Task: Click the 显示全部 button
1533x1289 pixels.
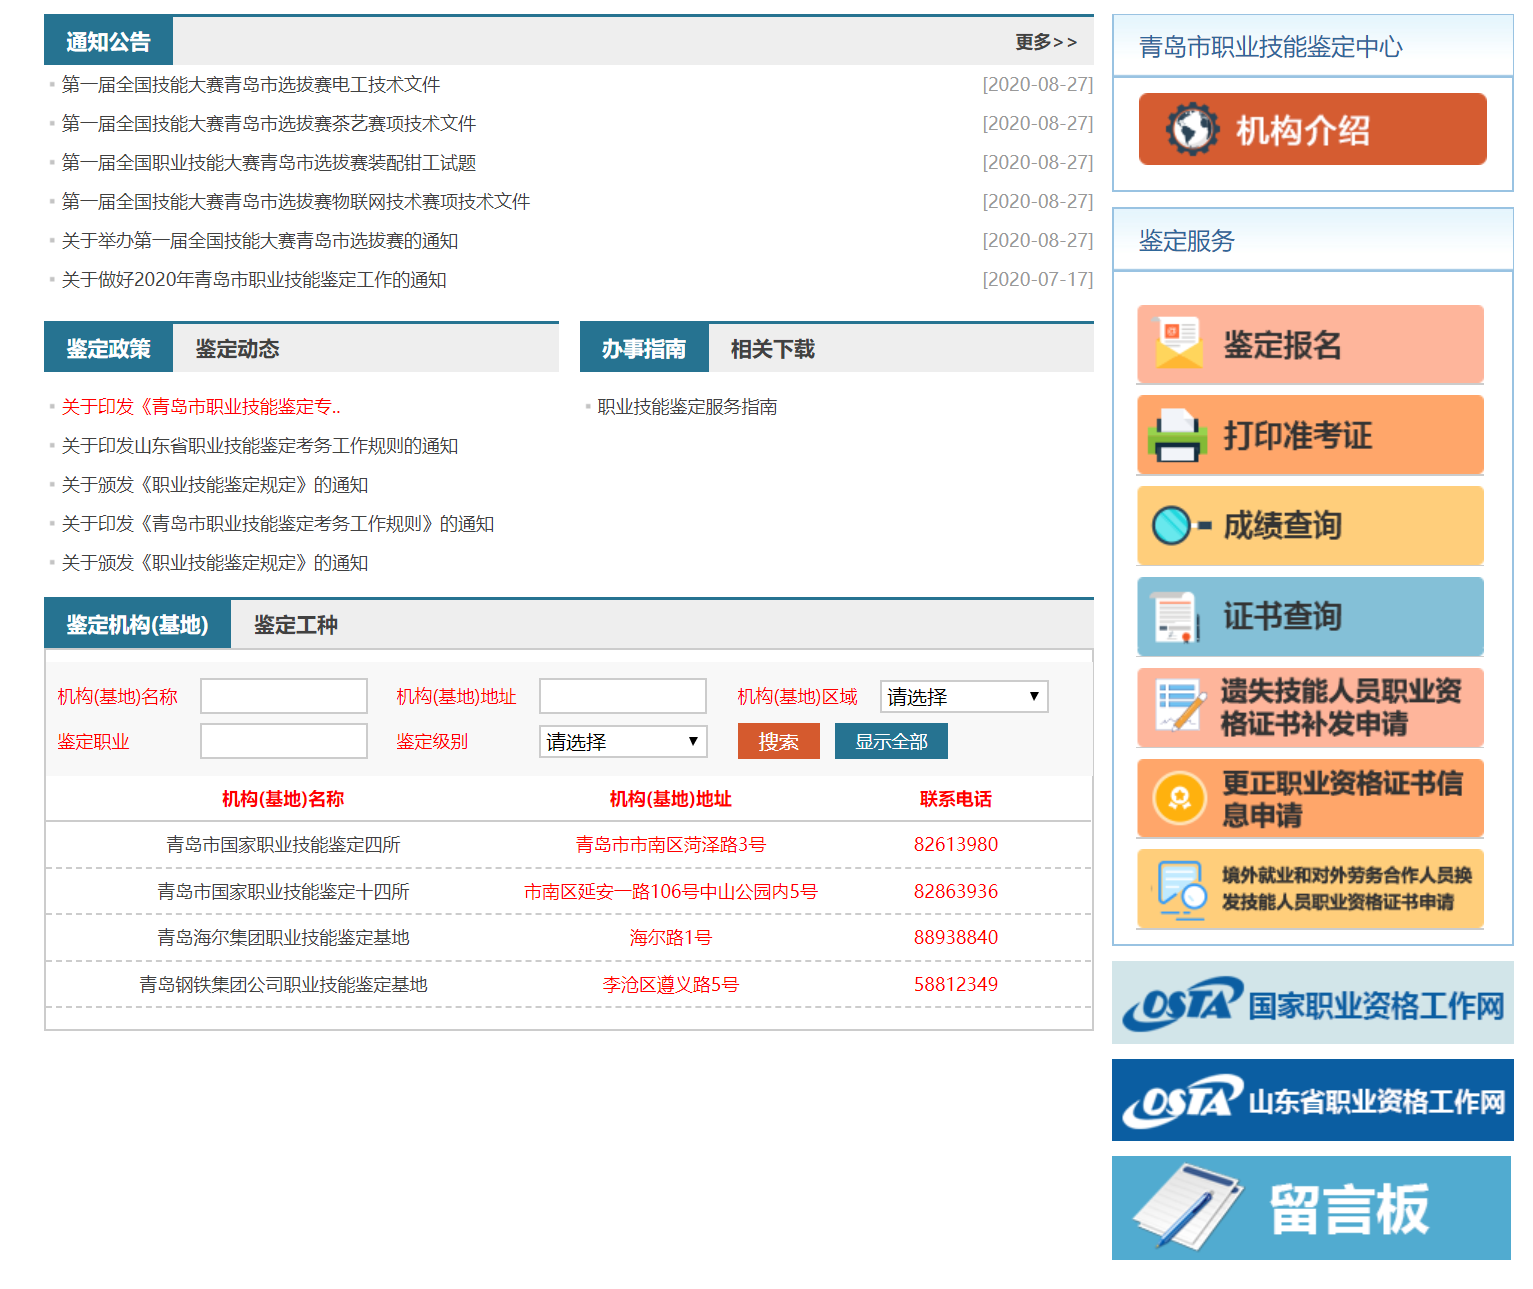Action: [x=890, y=742]
